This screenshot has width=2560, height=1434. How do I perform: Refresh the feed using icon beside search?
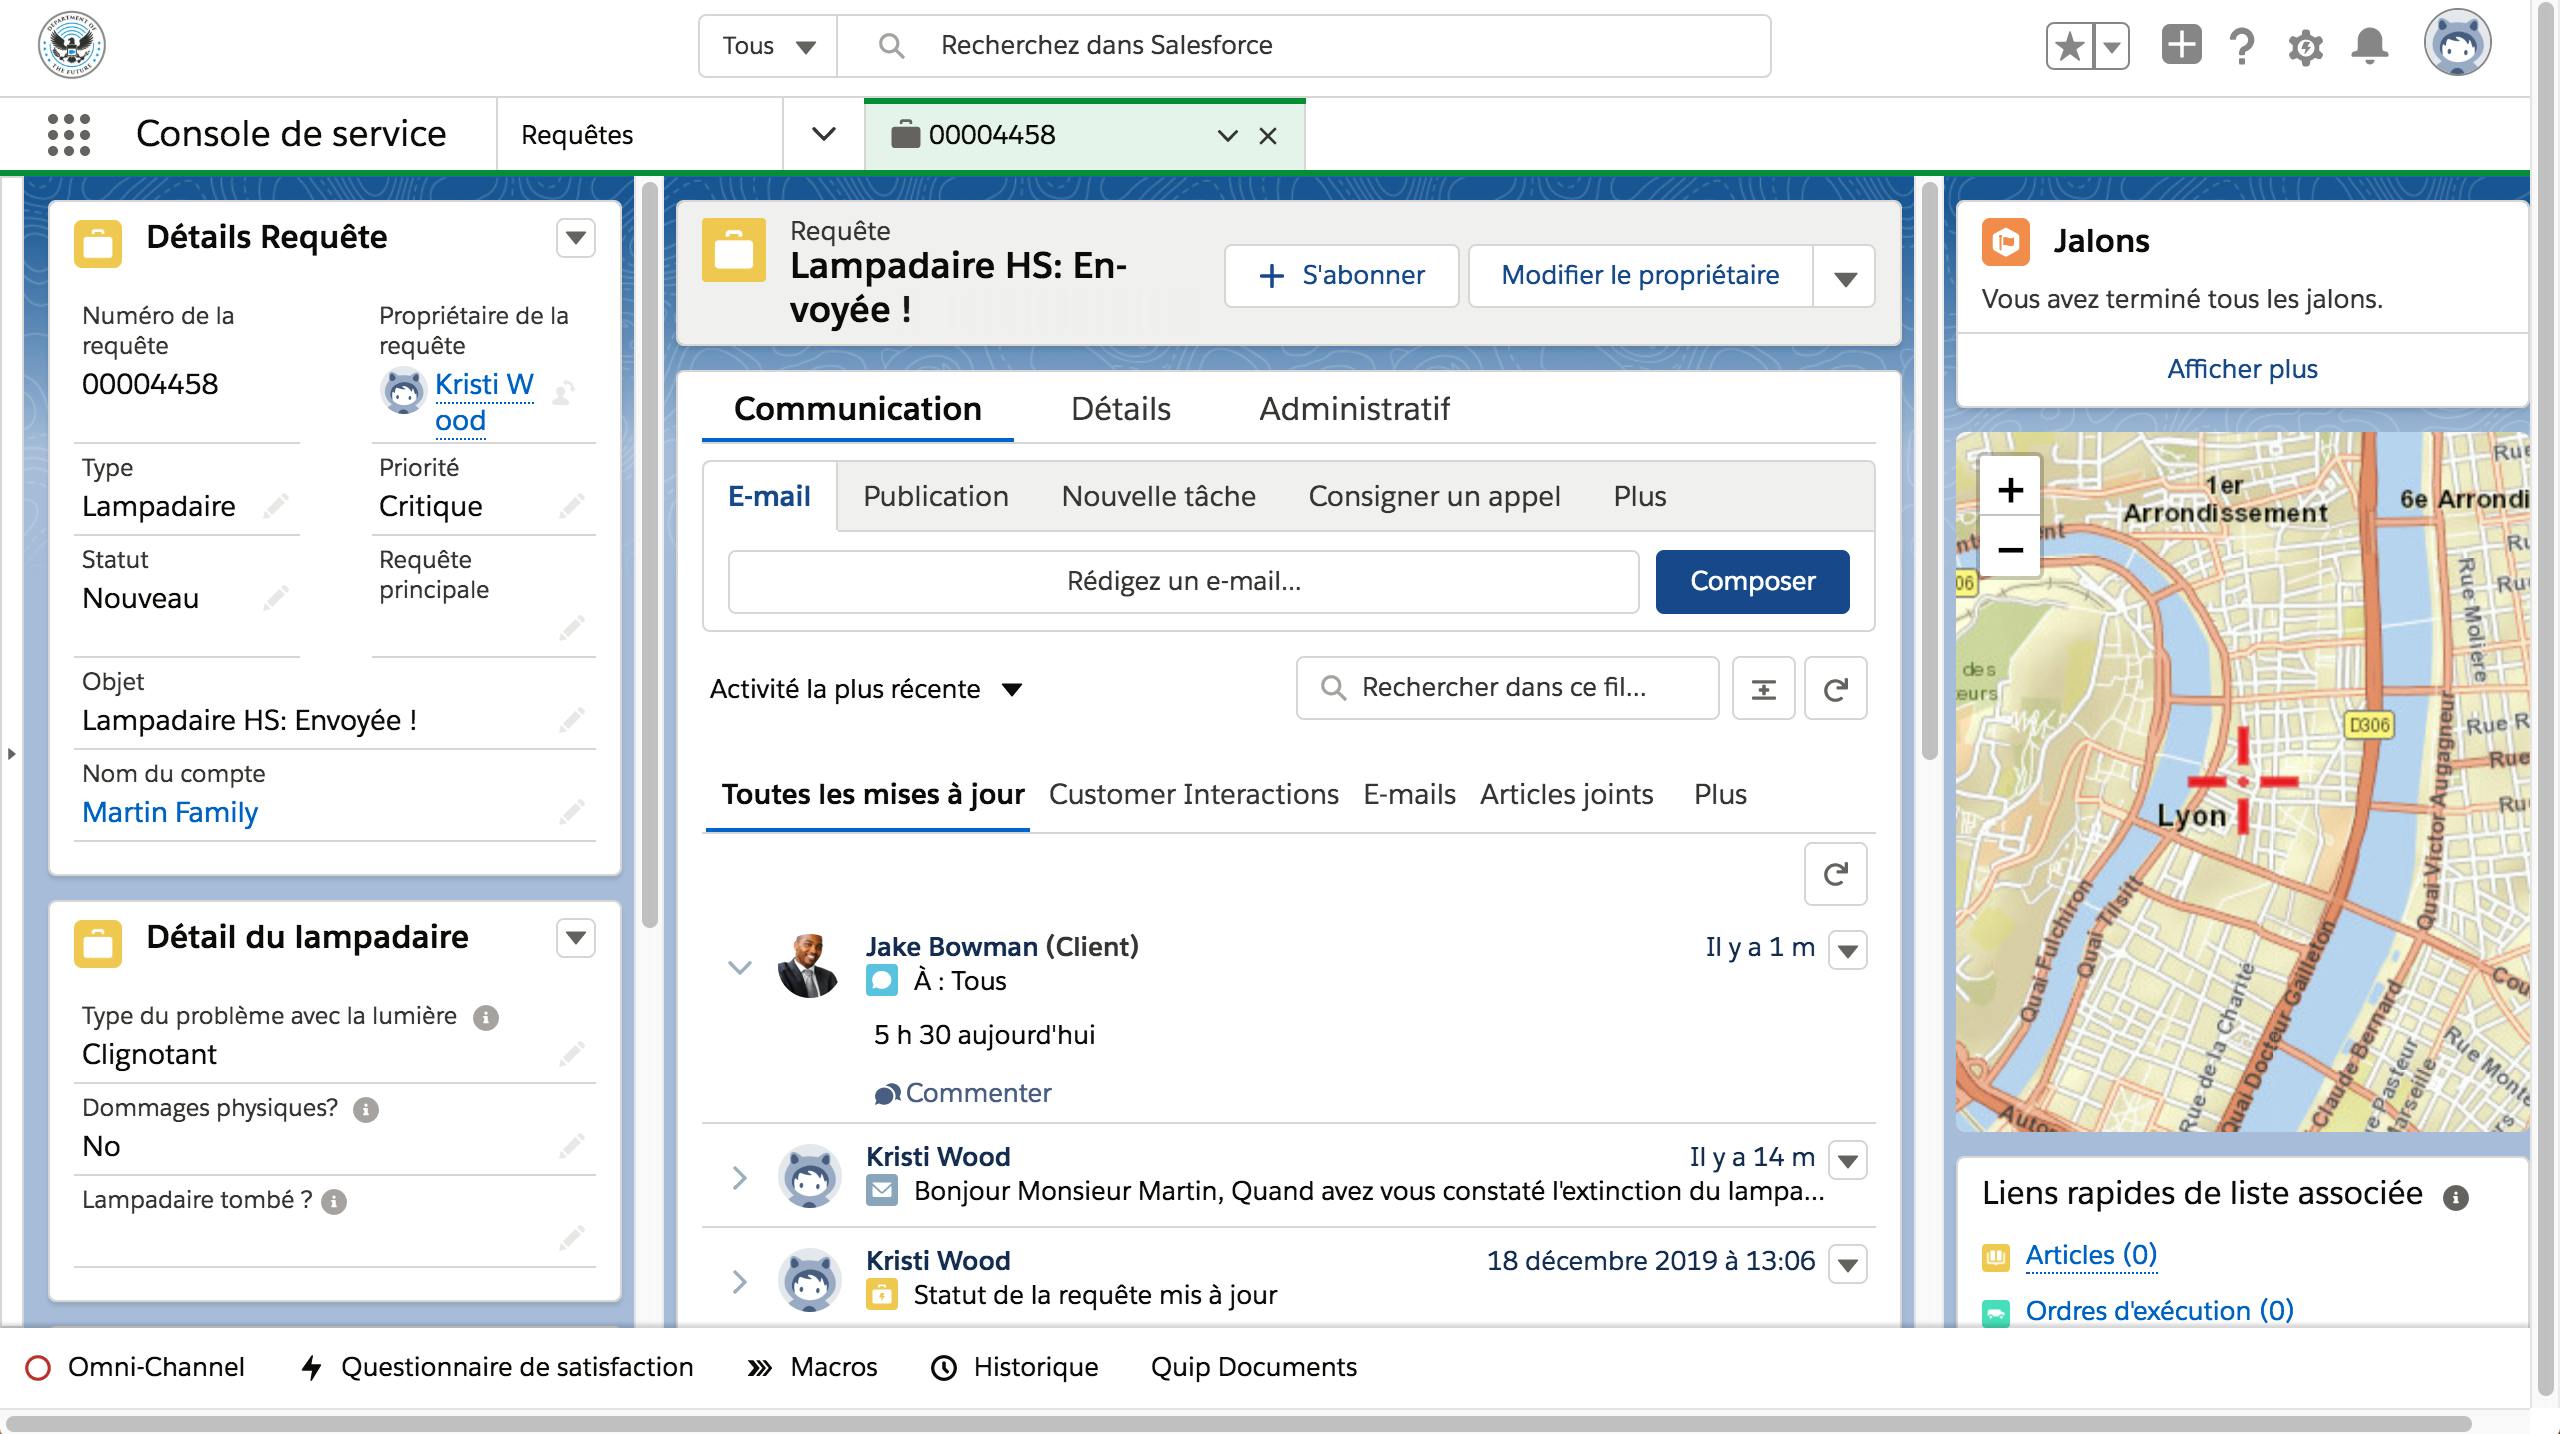[x=1835, y=688]
